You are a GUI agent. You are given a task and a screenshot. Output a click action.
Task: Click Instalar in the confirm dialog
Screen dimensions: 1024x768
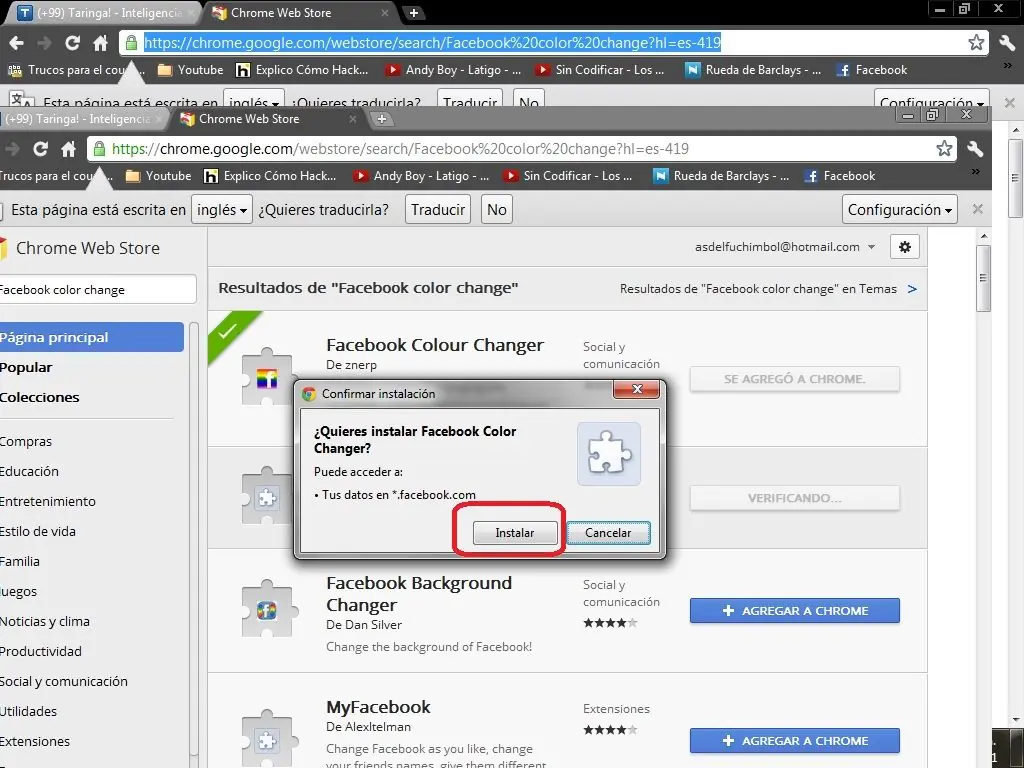click(x=515, y=533)
